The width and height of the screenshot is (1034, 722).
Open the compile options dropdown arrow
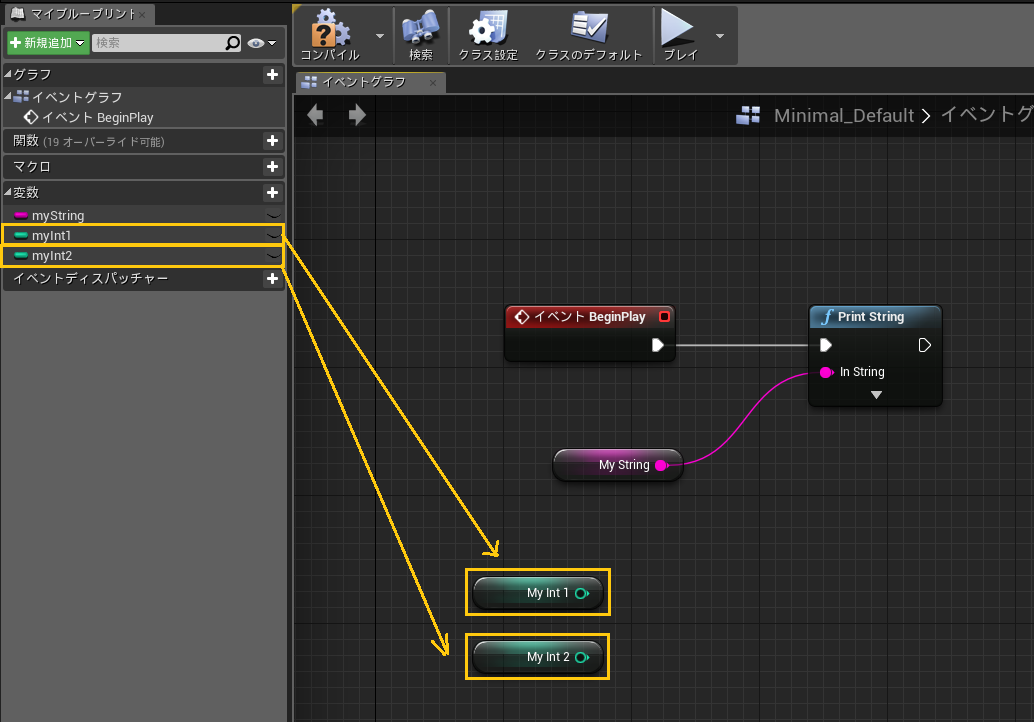[x=380, y=36]
